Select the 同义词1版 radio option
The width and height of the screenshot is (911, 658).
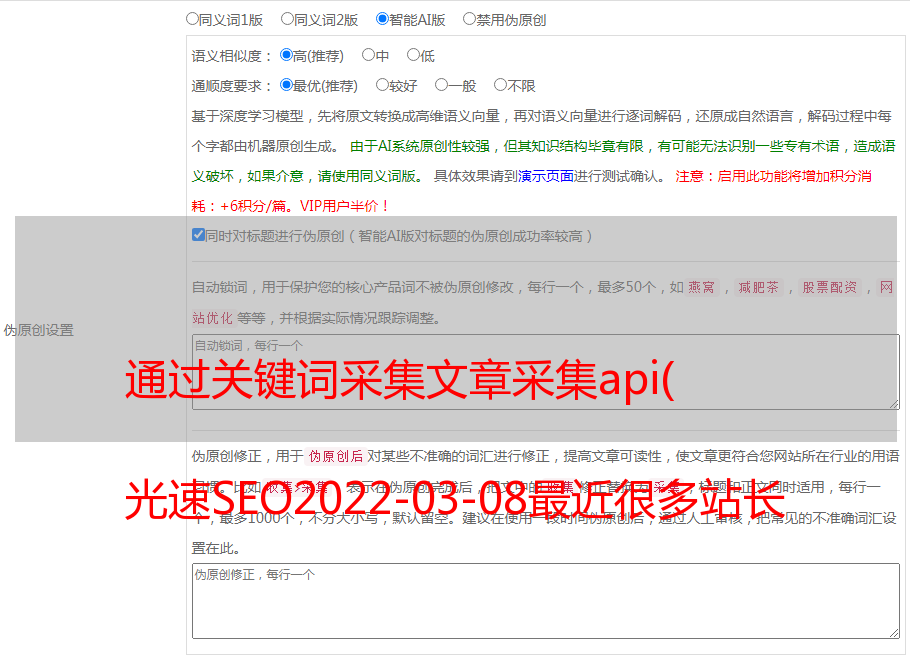click(x=192, y=19)
